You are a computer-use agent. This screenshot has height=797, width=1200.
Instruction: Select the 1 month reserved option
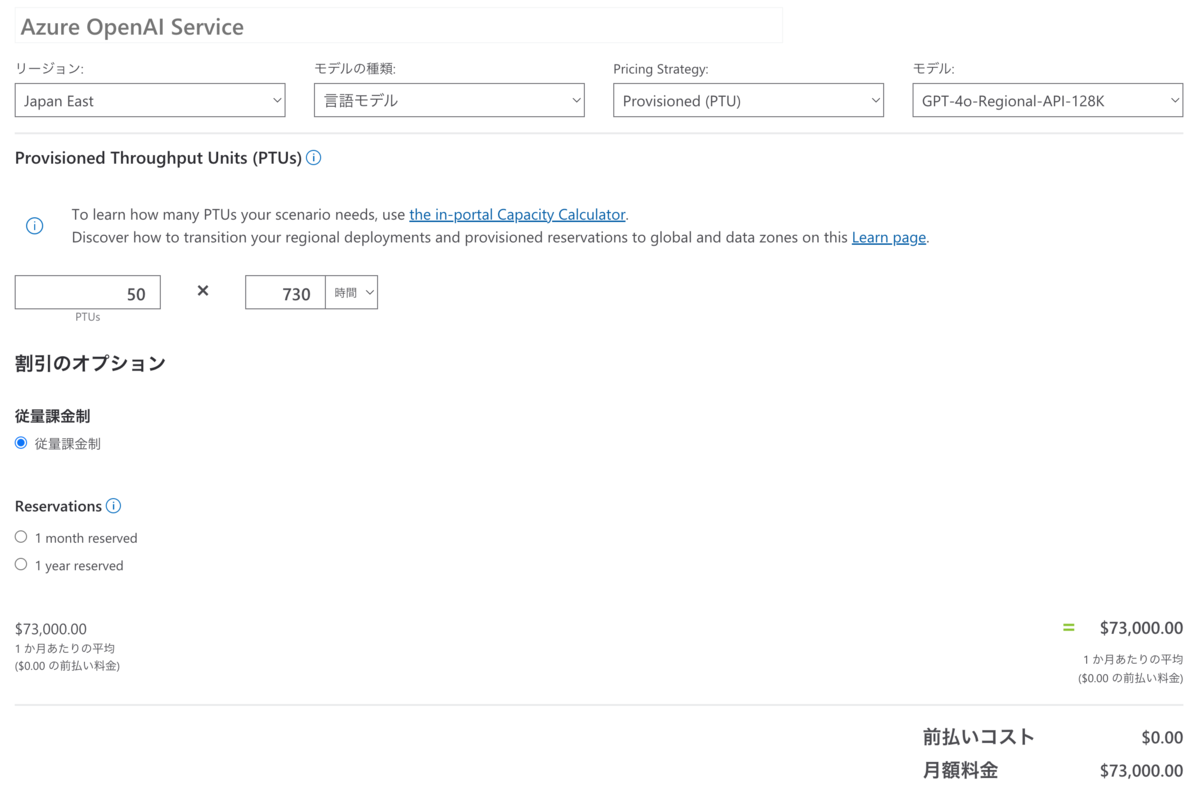(x=21, y=537)
